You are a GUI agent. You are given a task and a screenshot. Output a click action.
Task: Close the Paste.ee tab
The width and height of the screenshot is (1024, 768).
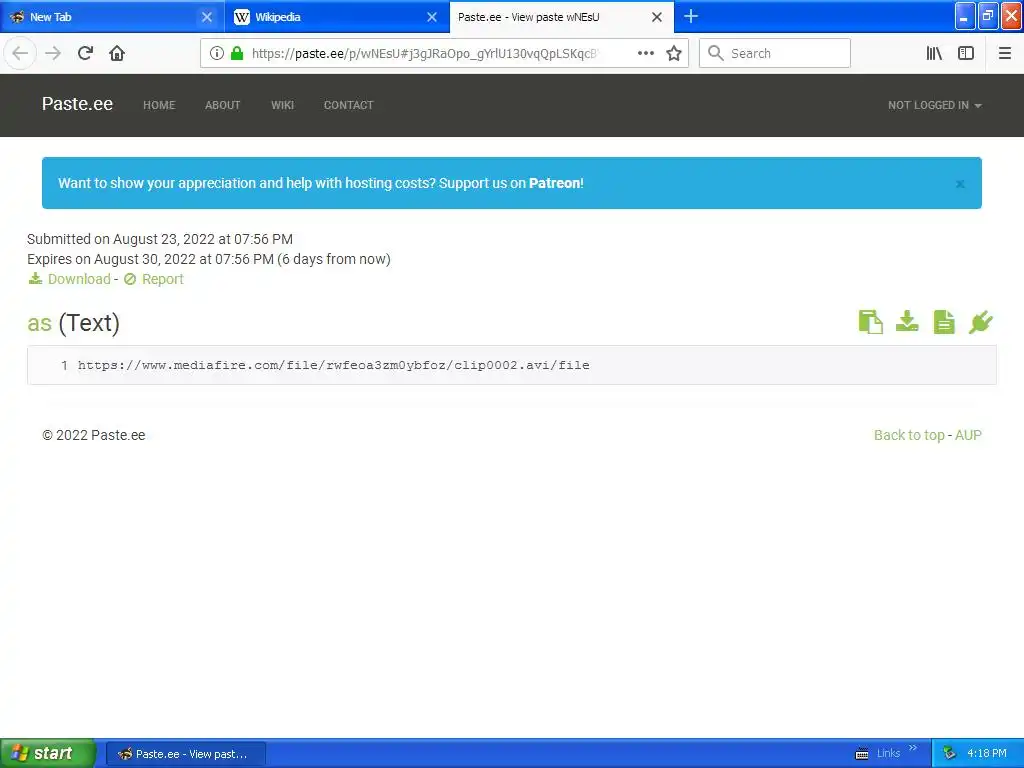tap(657, 17)
